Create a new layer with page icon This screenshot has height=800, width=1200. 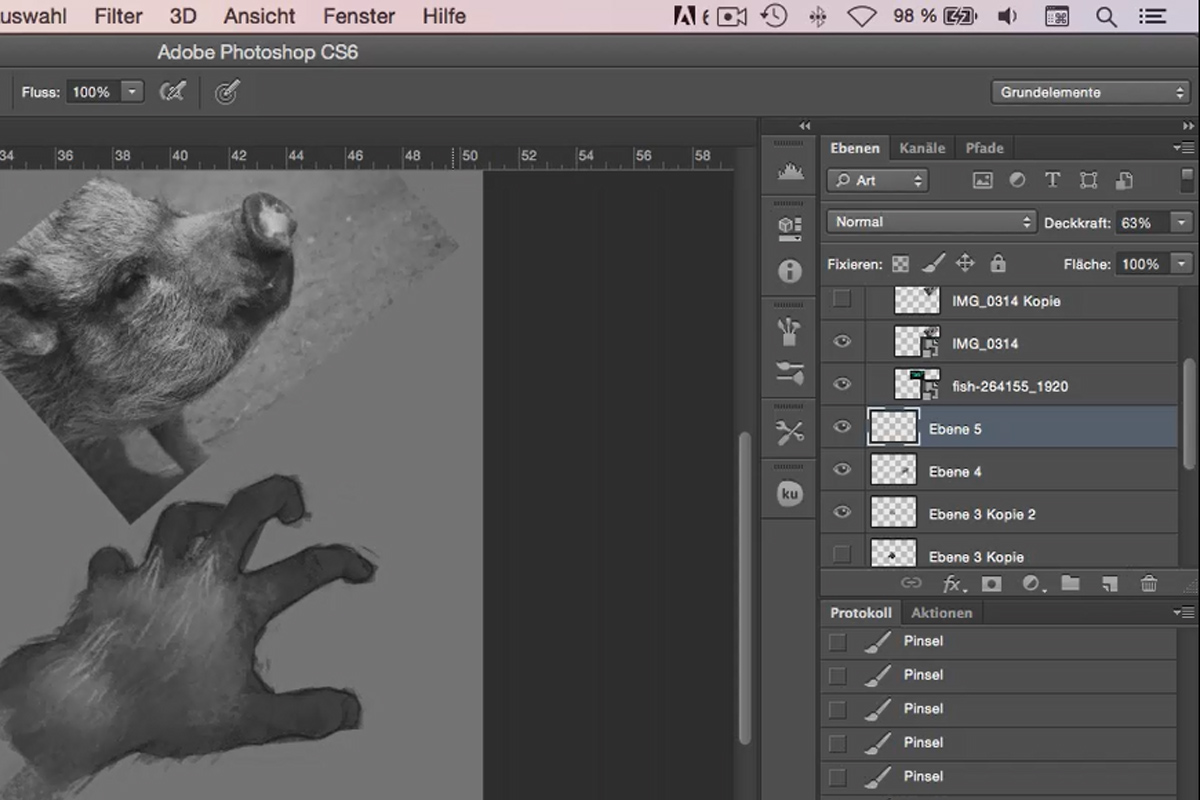tap(1109, 584)
